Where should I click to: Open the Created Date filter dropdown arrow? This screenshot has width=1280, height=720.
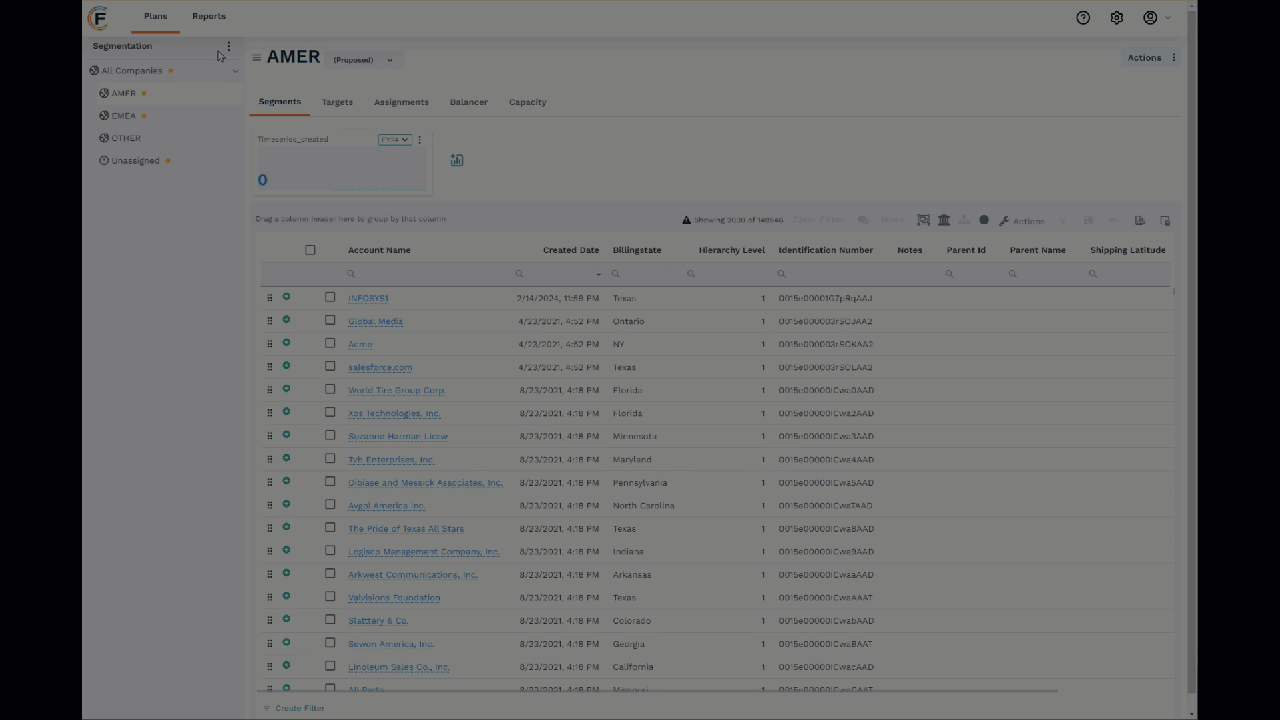599,274
